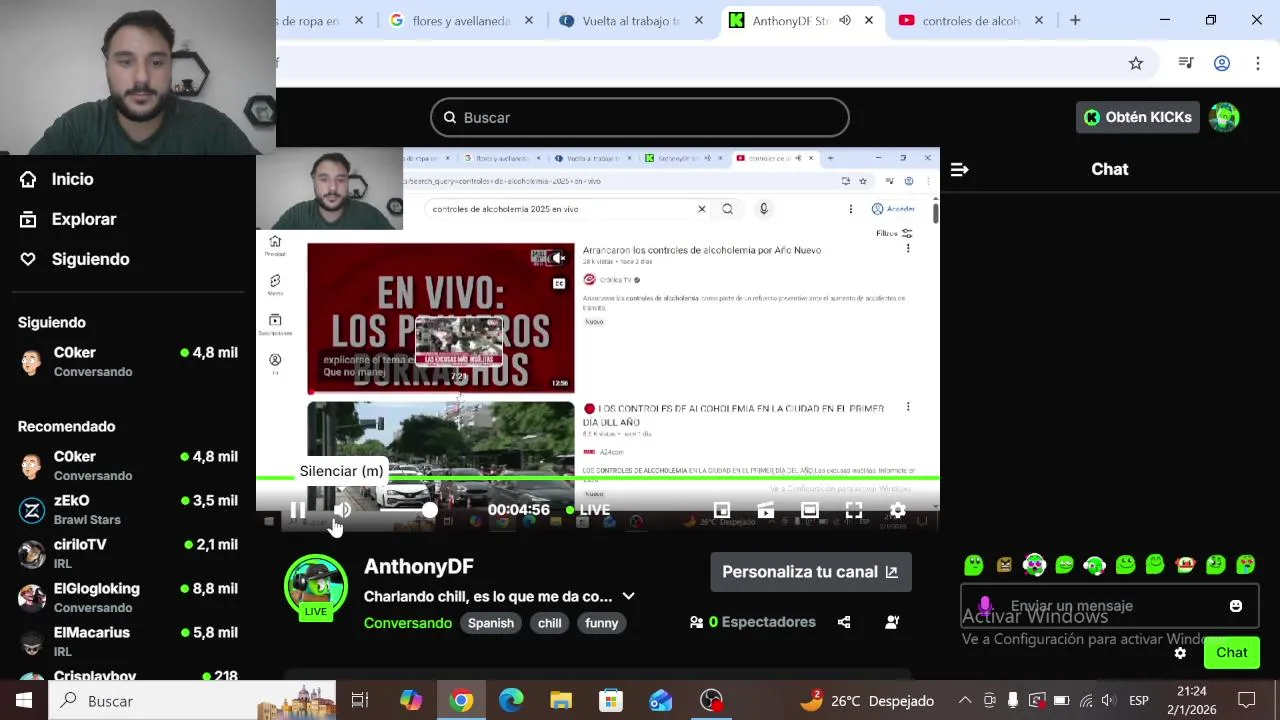Open the Windows Start menu
This screenshot has width=1280, height=720.
tap(24, 701)
